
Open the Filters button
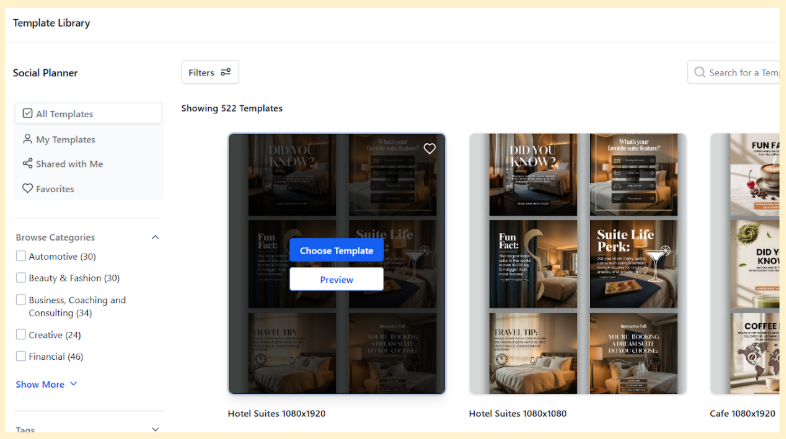pyautogui.click(x=210, y=73)
